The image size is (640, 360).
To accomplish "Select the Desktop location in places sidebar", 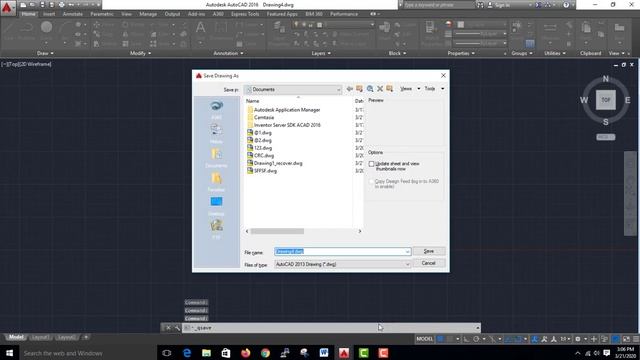I will [x=216, y=205].
